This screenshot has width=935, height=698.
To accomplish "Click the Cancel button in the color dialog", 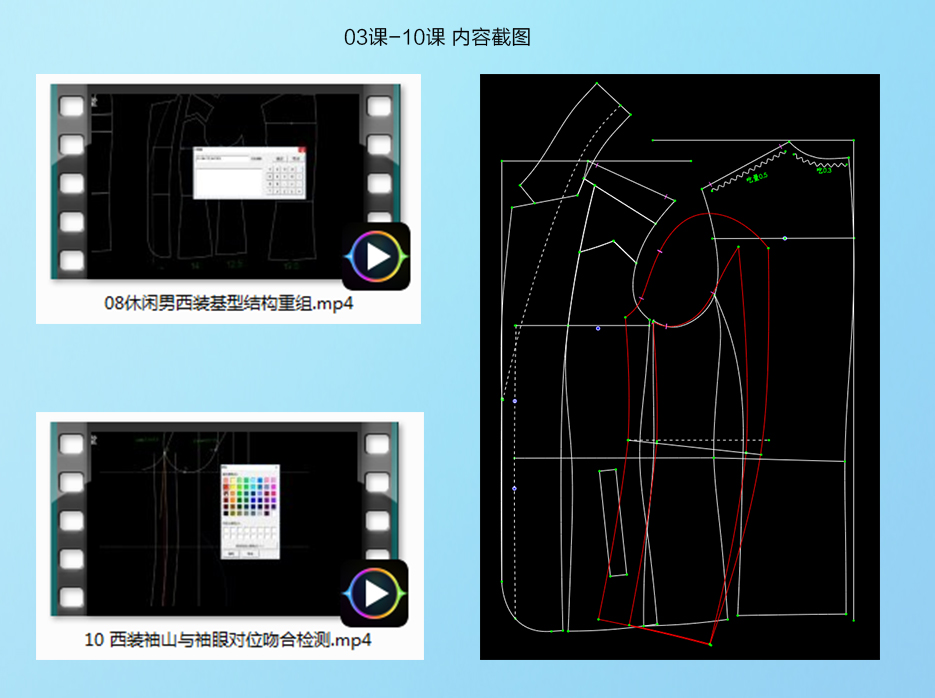I will (250, 553).
